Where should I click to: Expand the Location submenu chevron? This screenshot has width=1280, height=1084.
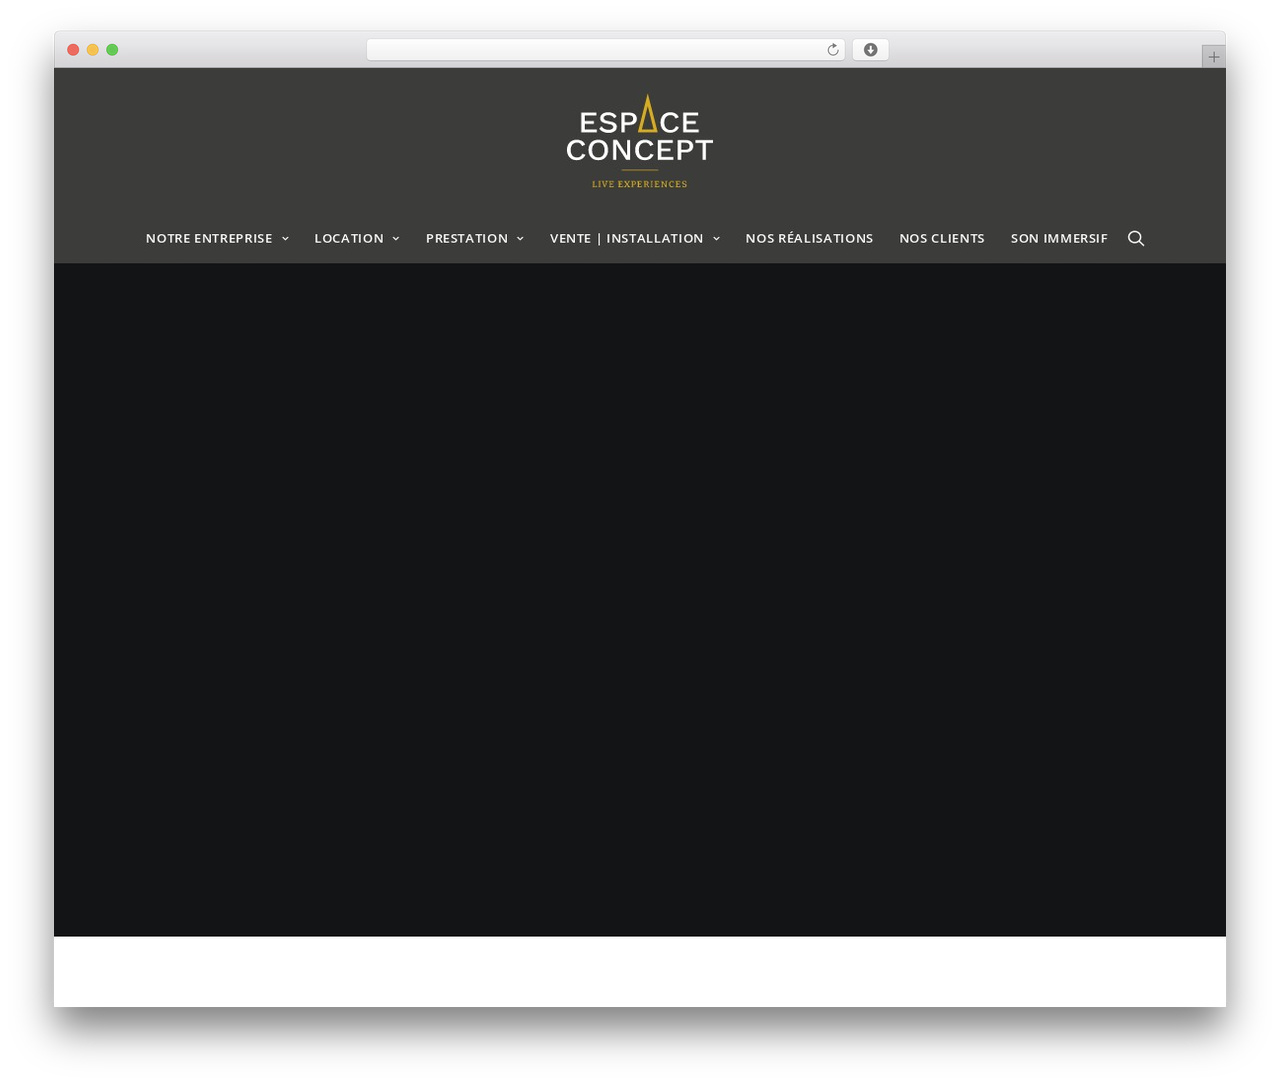(x=396, y=238)
